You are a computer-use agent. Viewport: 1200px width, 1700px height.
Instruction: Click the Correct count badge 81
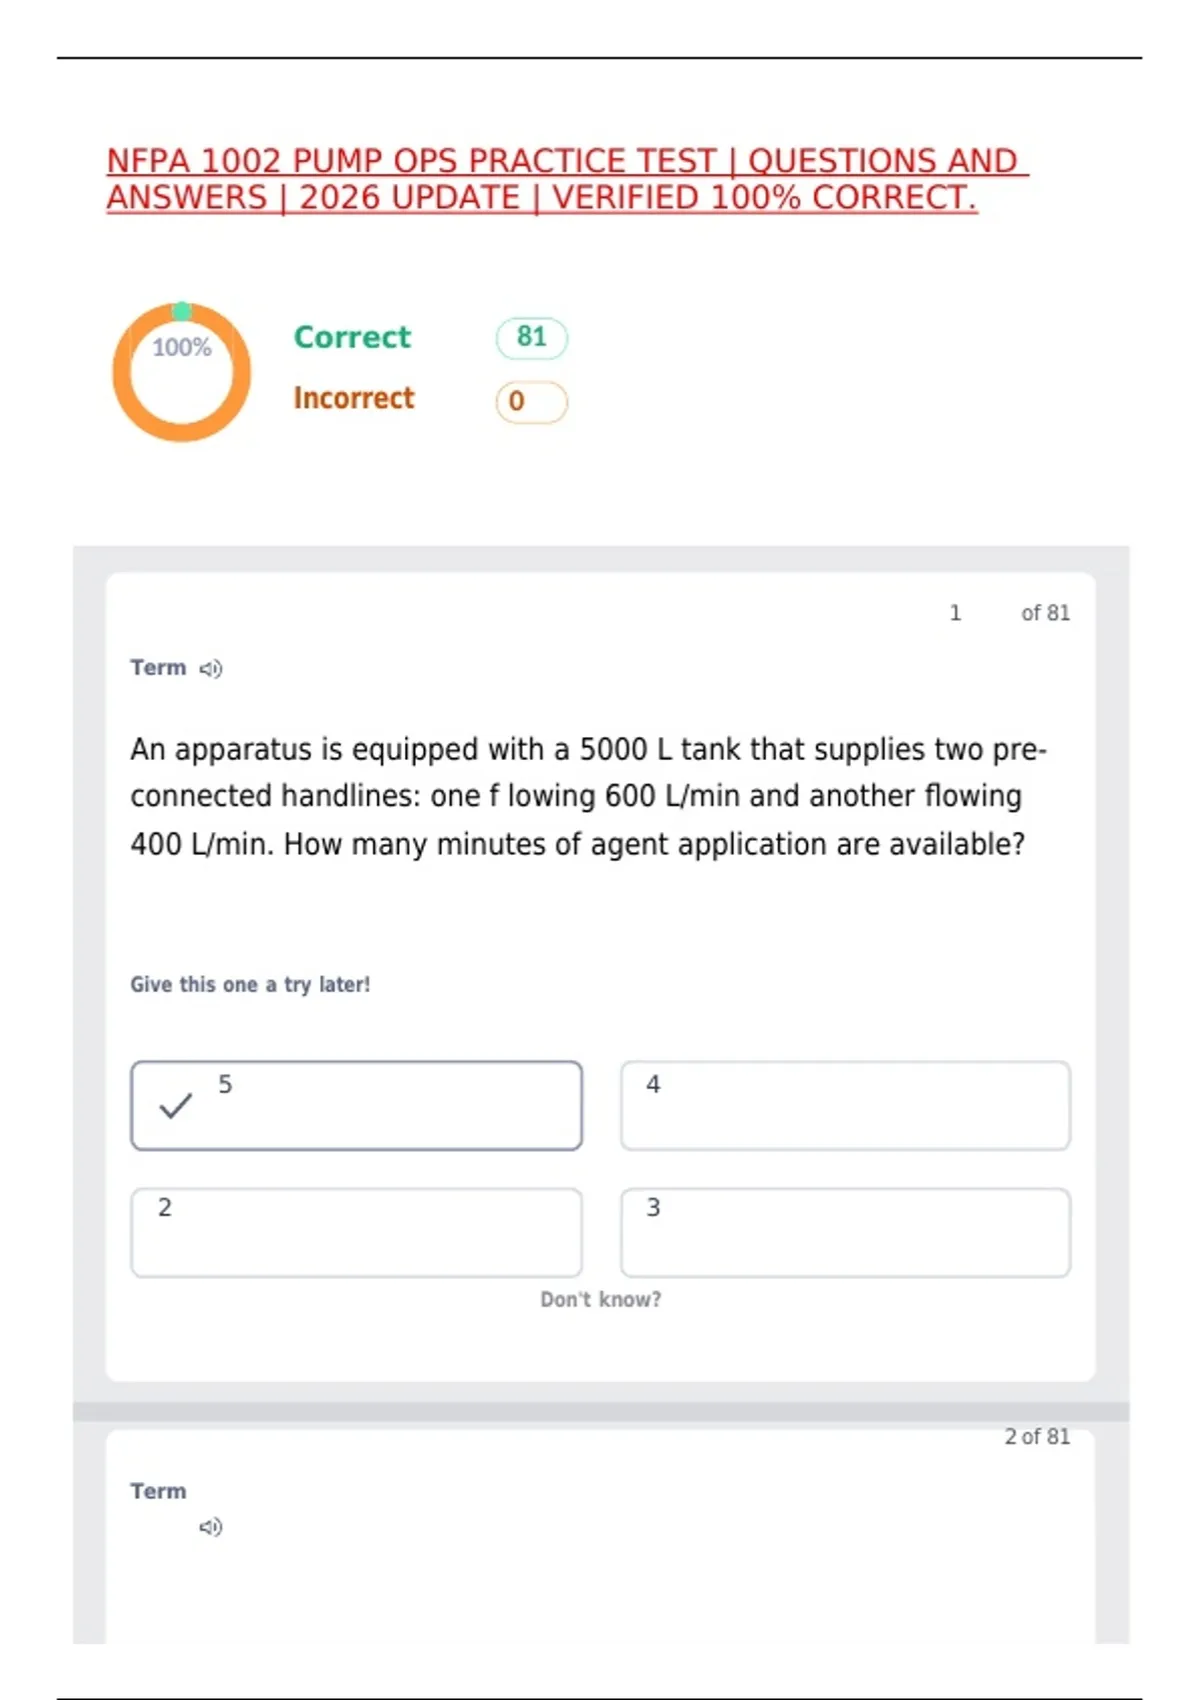pyautogui.click(x=532, y=338)
